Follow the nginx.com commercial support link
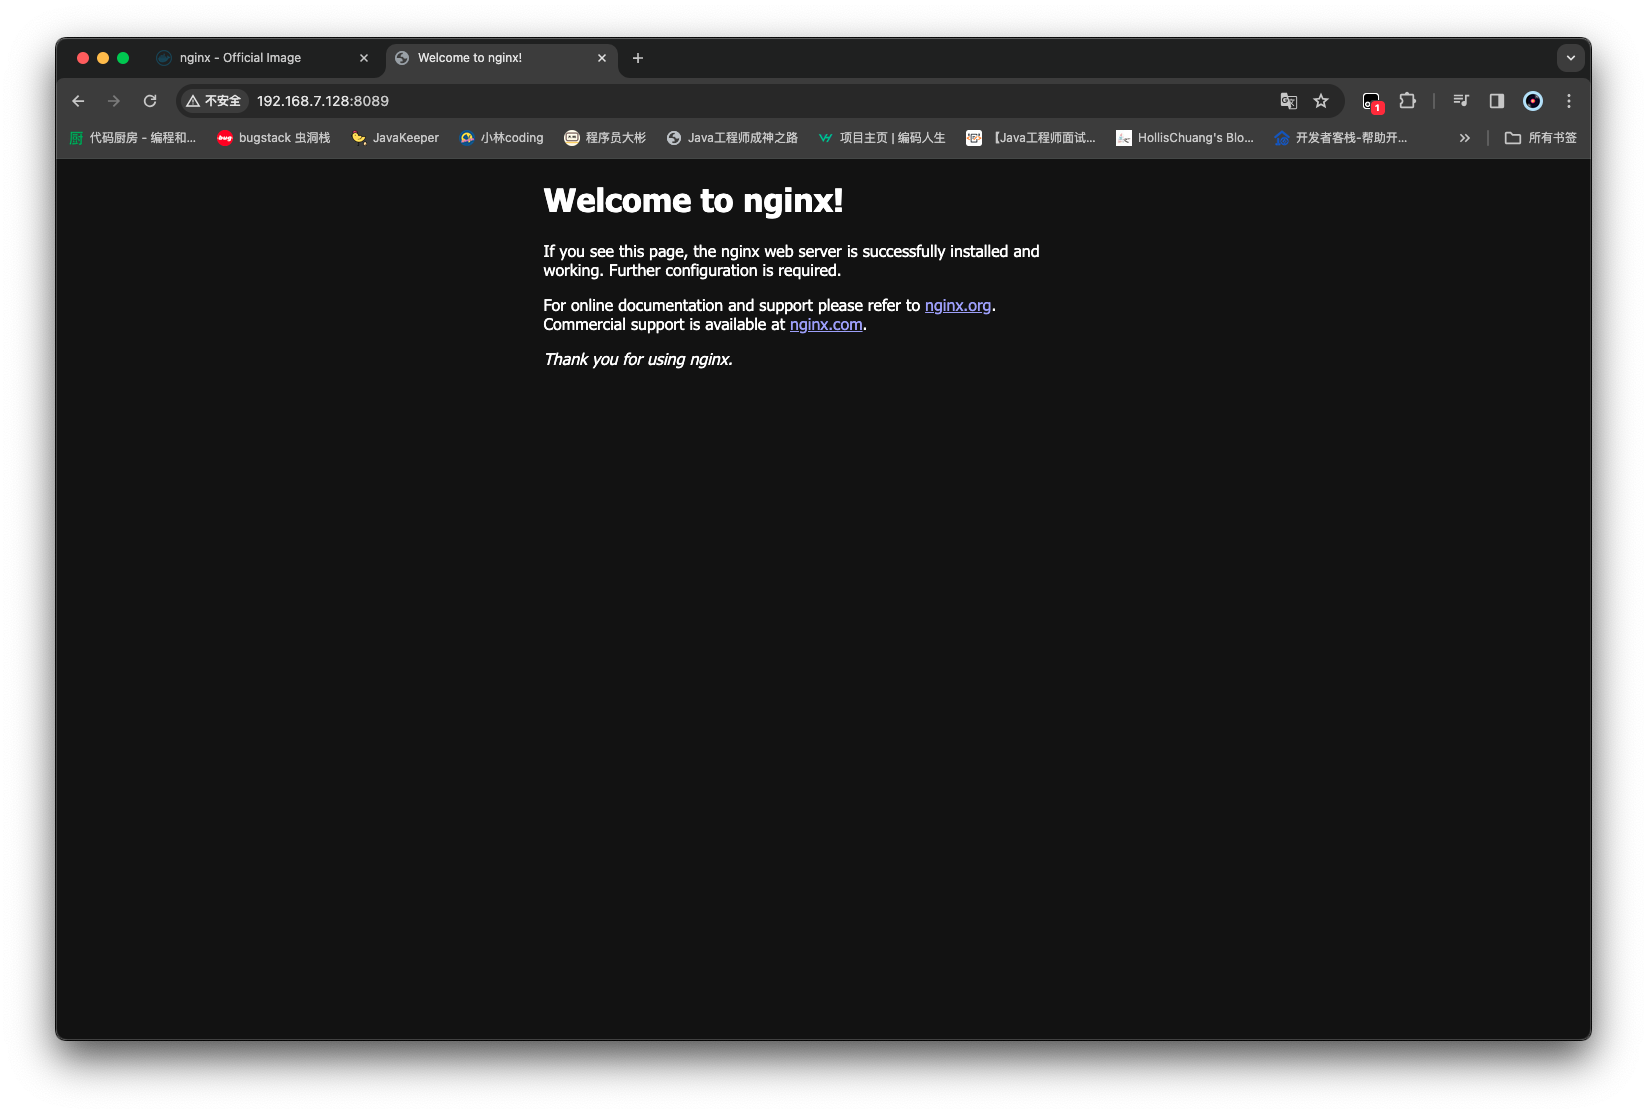 pos(826,325)
